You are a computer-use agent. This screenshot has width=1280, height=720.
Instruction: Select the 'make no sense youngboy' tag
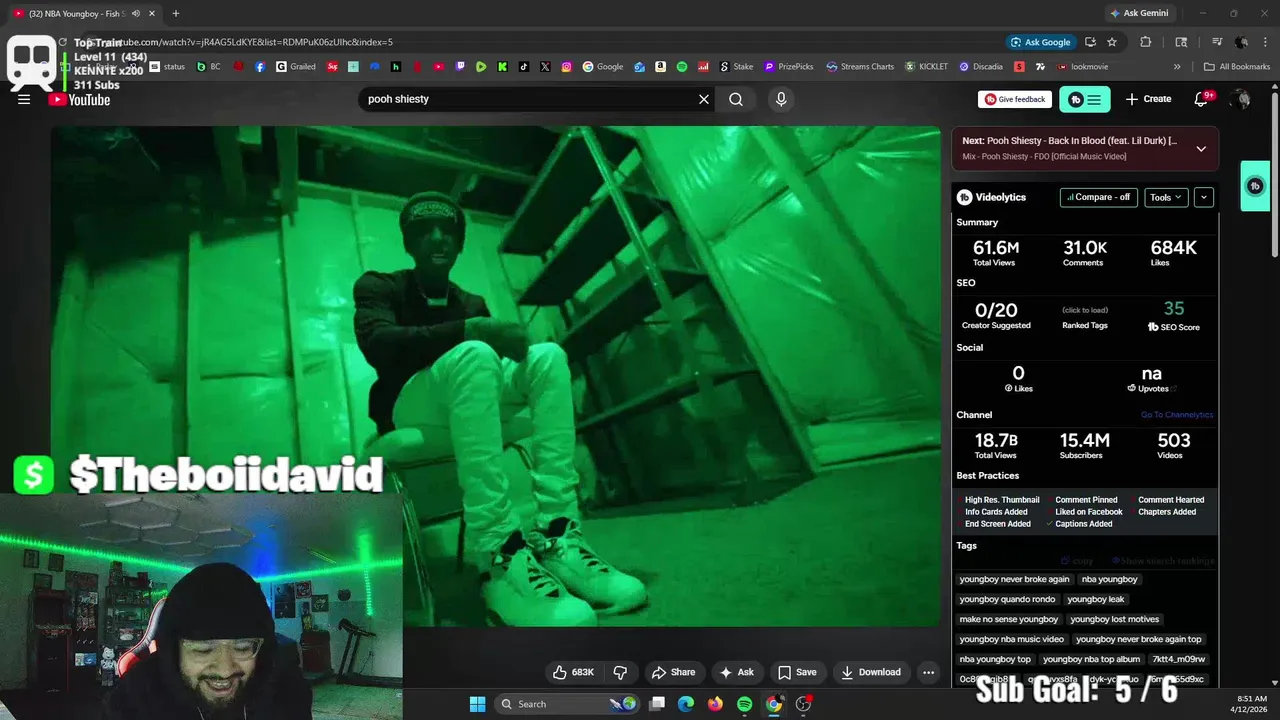click(x=1008, y=619)
